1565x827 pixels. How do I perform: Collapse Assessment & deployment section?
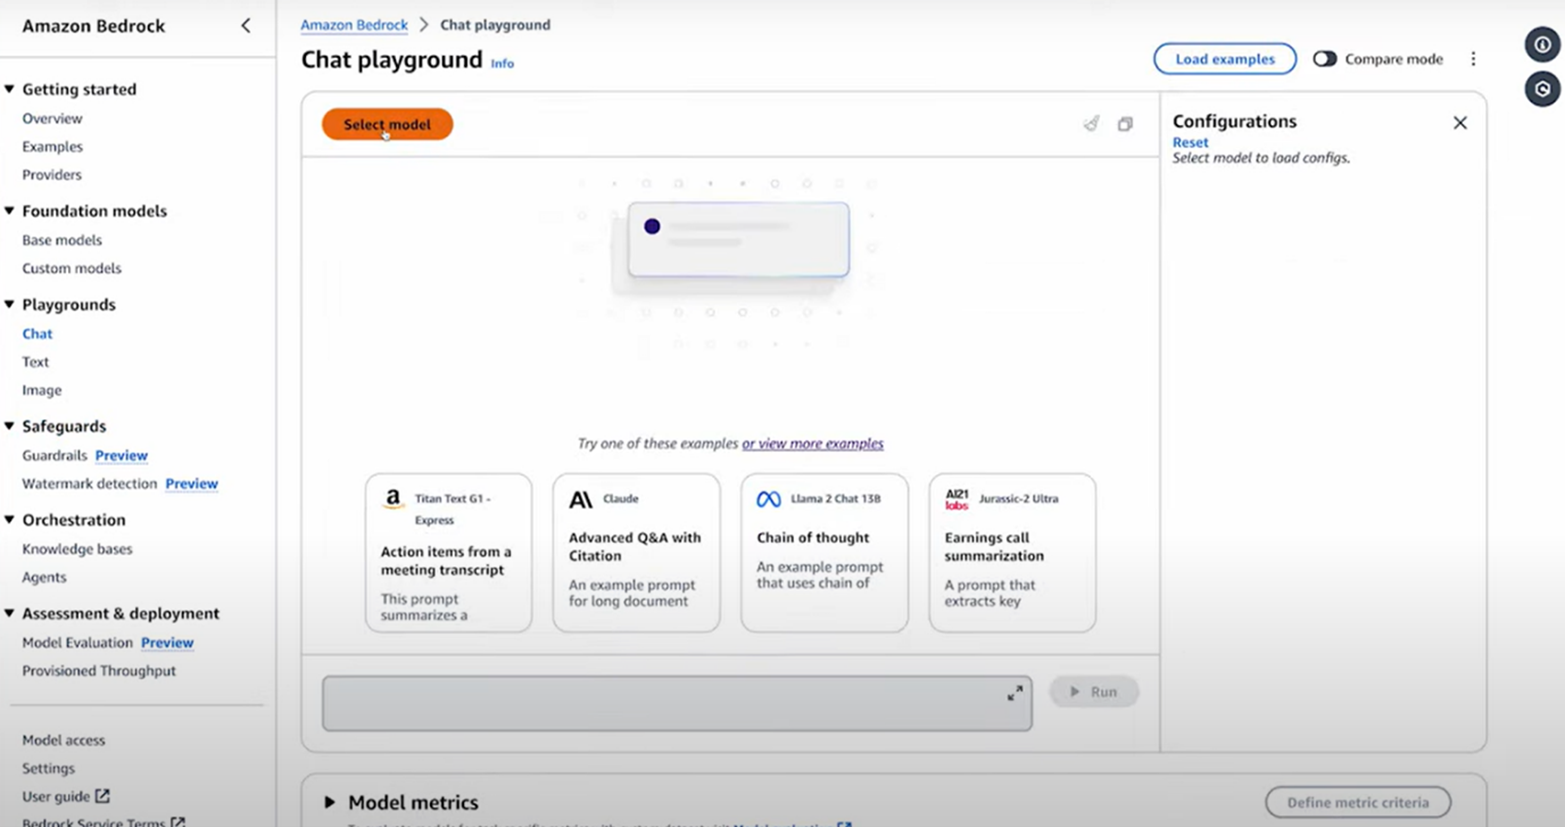tap(9, 613)
